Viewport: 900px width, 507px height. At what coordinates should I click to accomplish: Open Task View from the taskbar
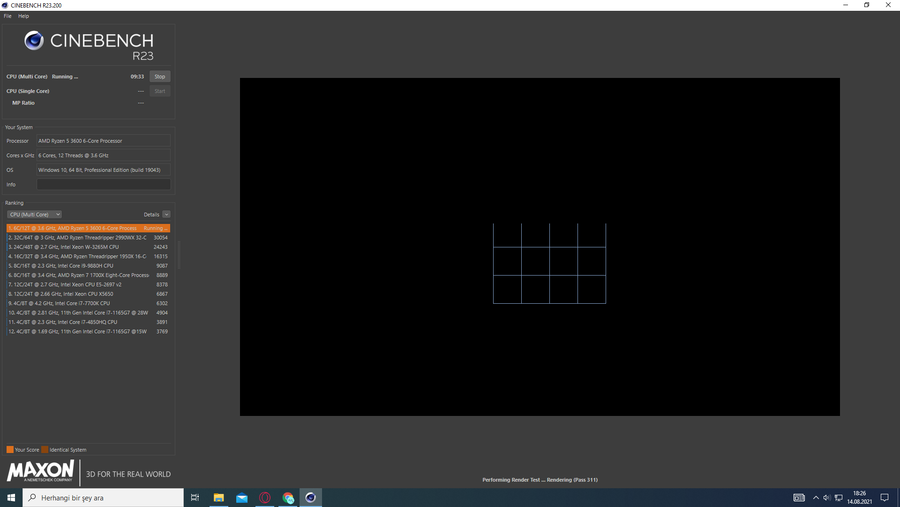[195, 497]
